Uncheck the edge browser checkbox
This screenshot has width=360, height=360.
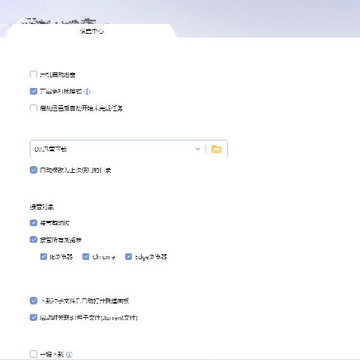[129, 257]
